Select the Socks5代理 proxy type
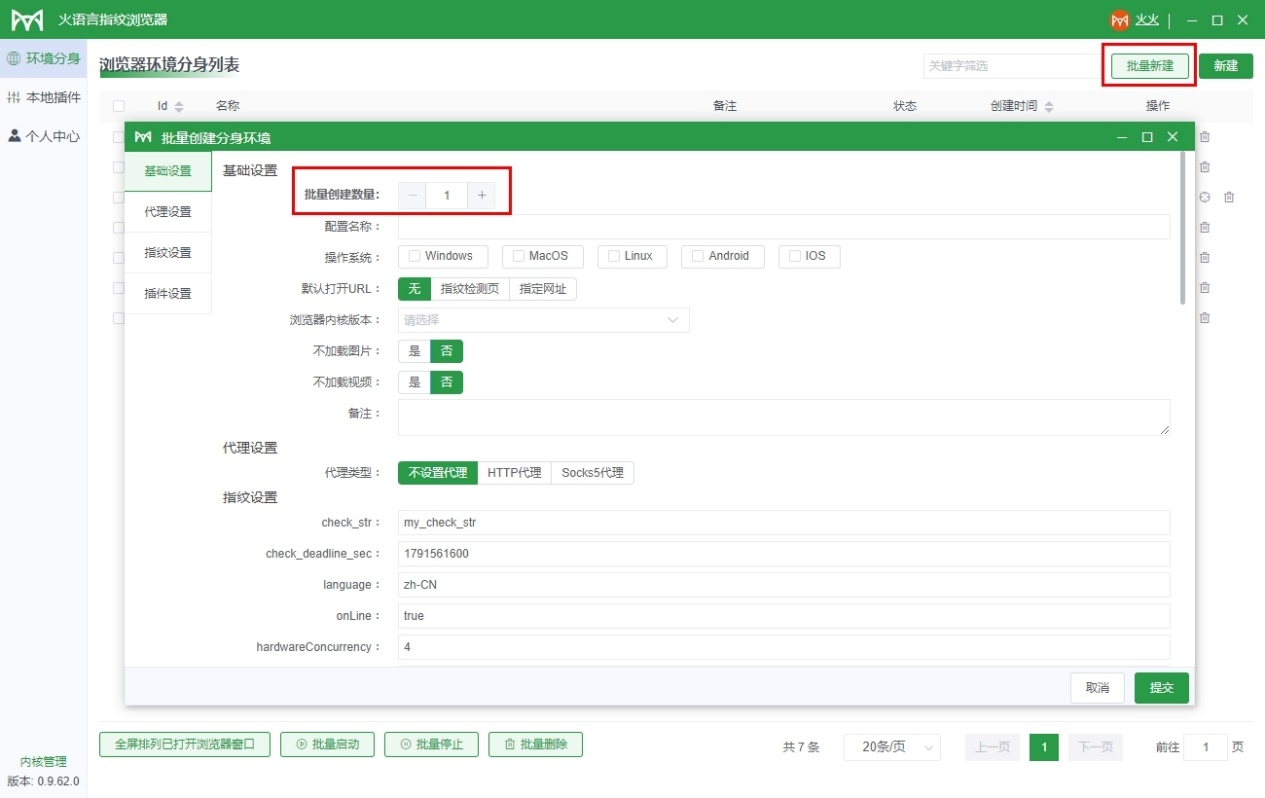1265x798 pixels. (x=592, y=472)
